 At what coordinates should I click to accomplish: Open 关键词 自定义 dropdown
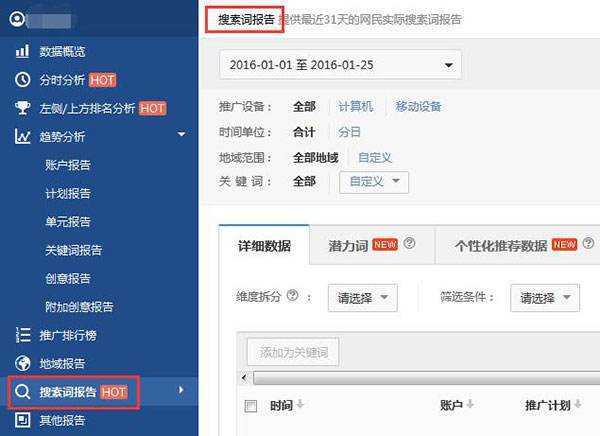click(x=374, y=182)
